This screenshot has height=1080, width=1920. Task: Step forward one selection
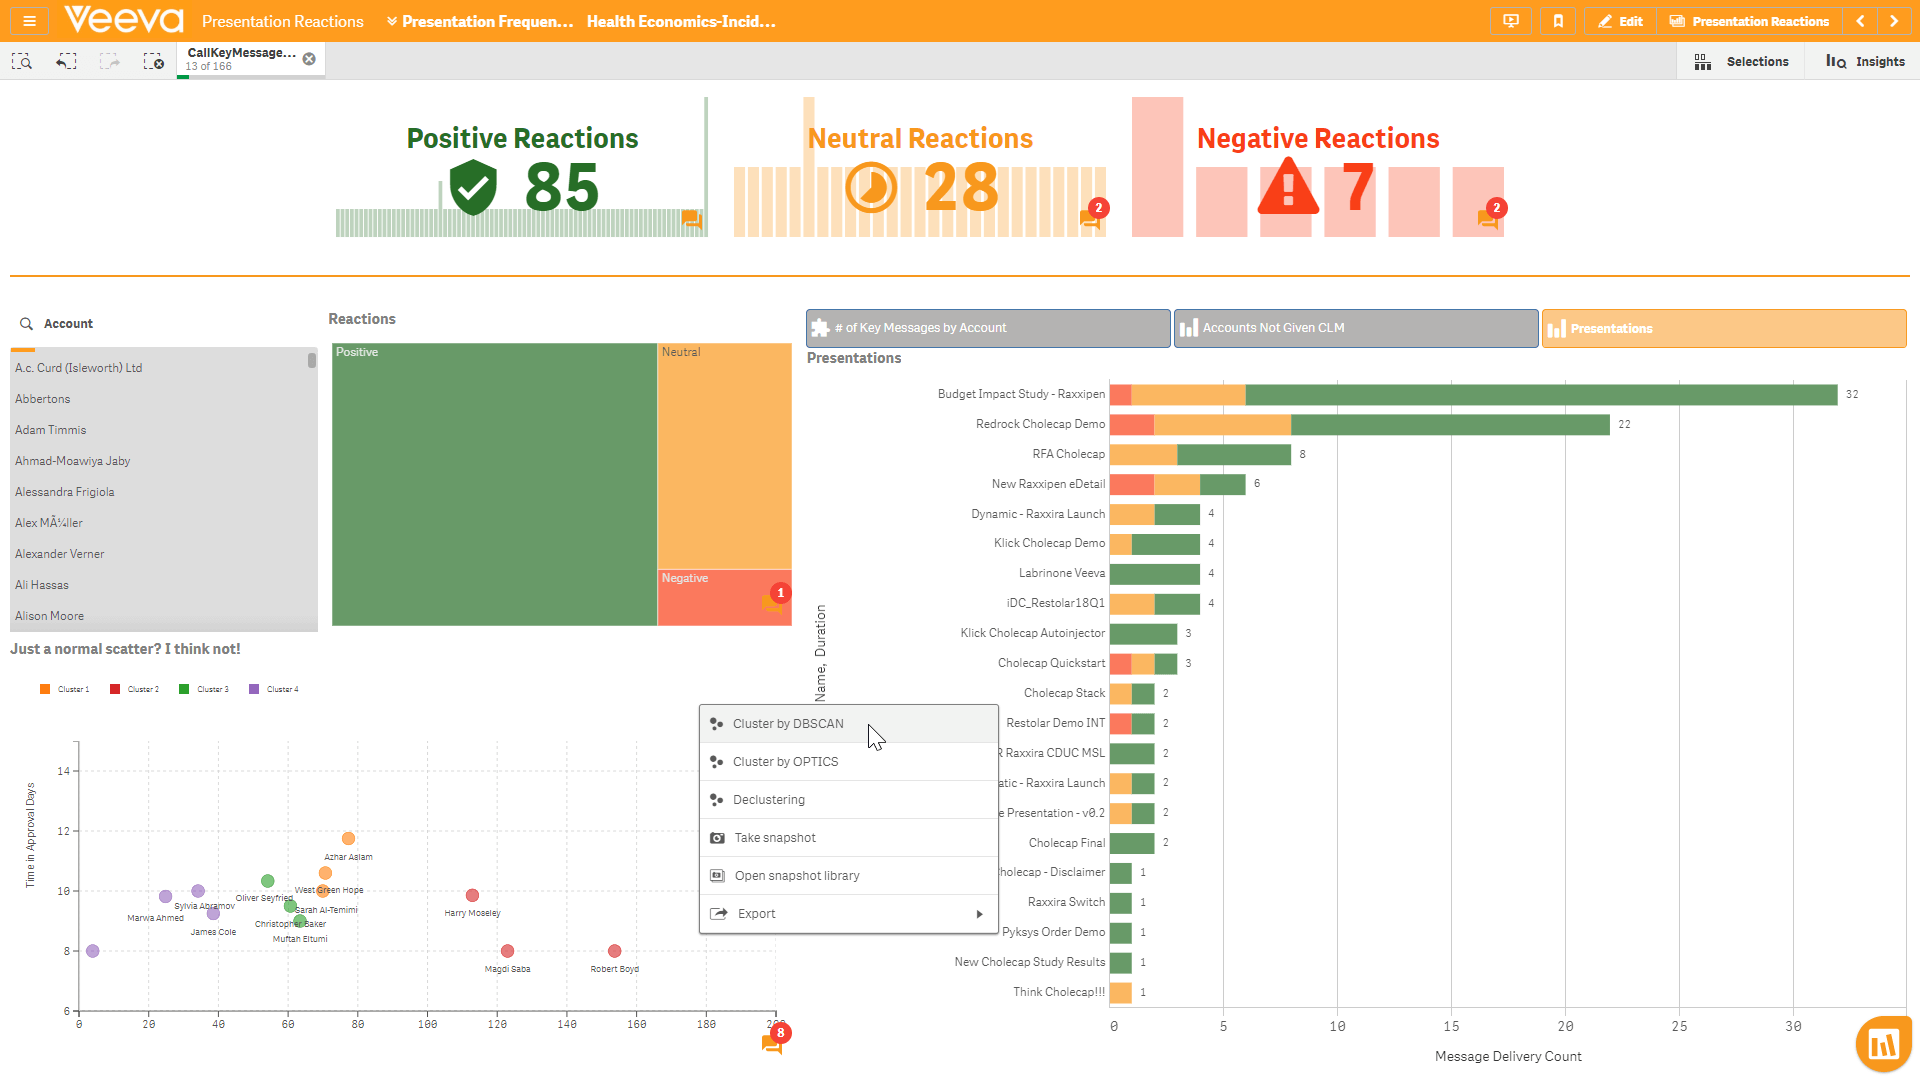[x=110, y=62]
